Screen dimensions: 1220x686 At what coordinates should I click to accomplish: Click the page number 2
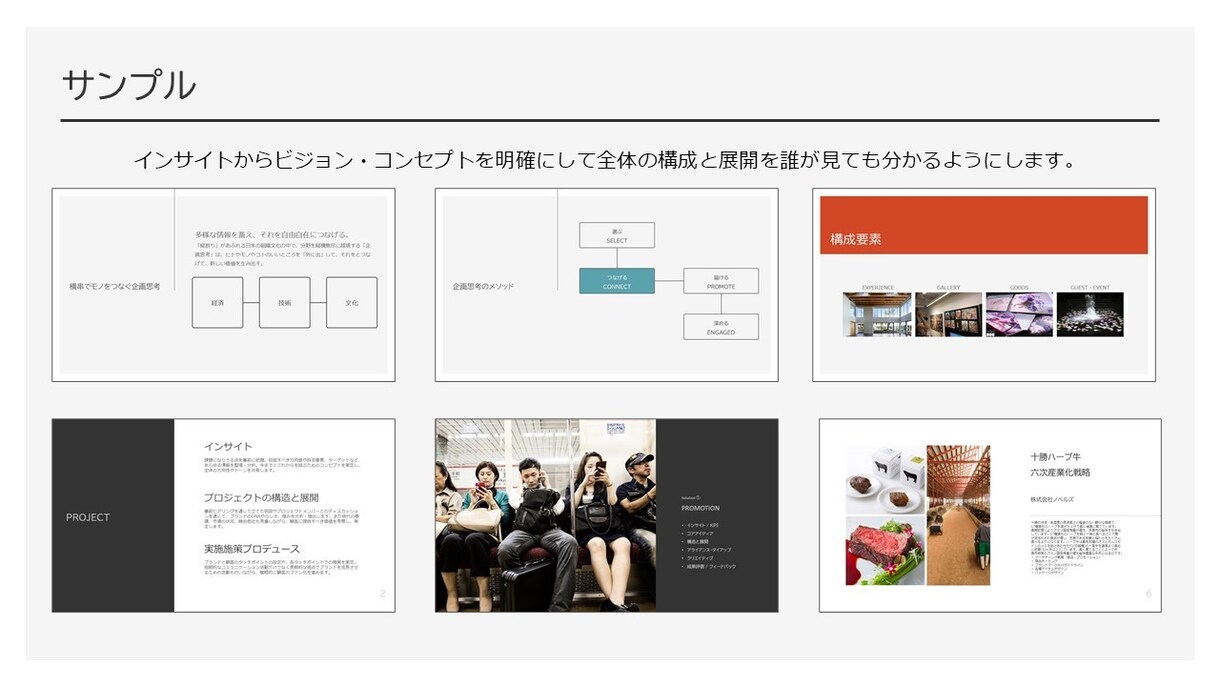point(382,594)
